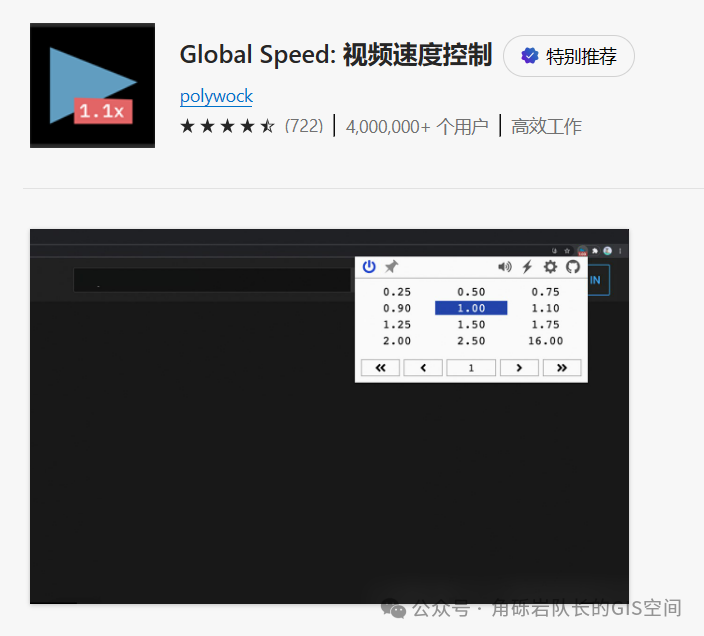704x636 pixels.
Task: Open settings gear in popup
Action: [550, 267]
